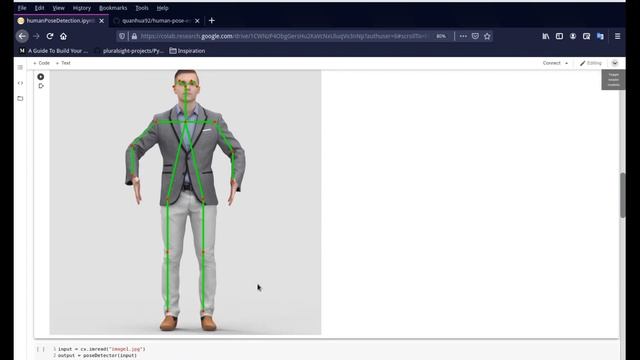Viewport: 640px width, 360px height.
Task: Collapse the Colab header with chevron toggle
Action: pyautogui.click(x=615, y=63)
